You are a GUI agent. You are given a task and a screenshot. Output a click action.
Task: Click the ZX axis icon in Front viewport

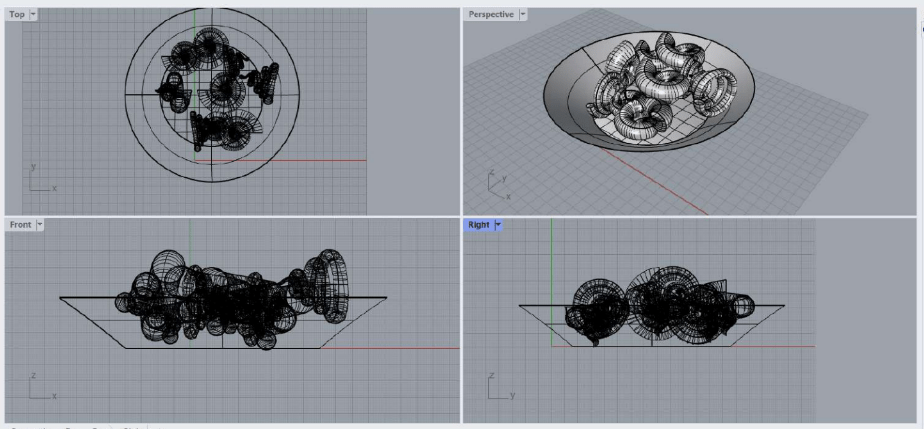click(x=40, y=387)
